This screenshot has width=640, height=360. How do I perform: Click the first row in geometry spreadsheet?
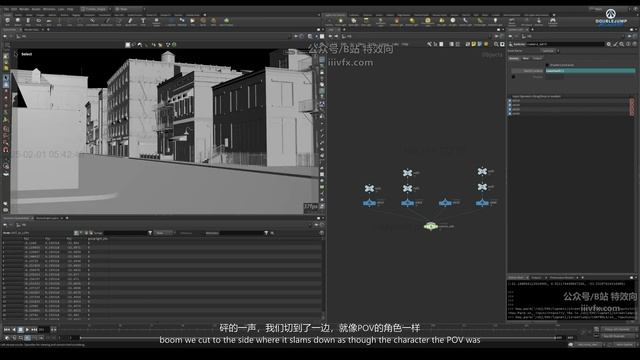coord(162,242)
